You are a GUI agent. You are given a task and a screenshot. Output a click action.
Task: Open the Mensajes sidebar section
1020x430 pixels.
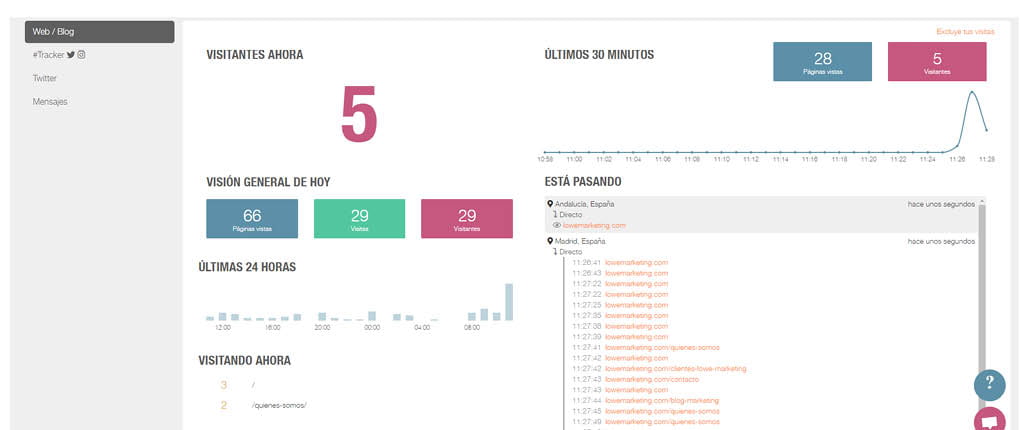point(50,102)
